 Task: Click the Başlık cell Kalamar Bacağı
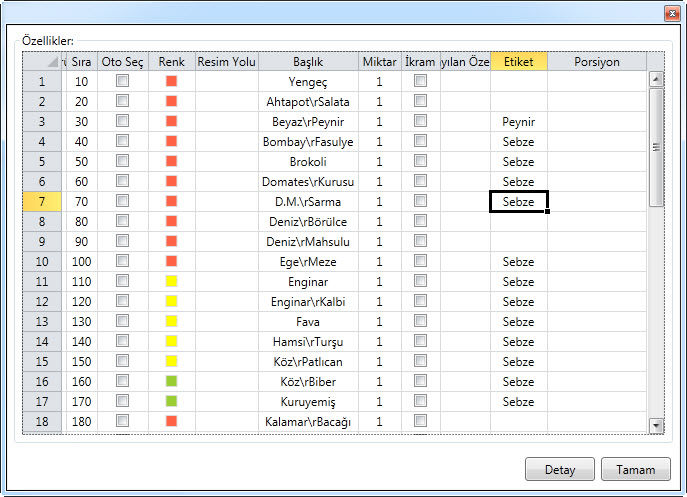point(308,421)
